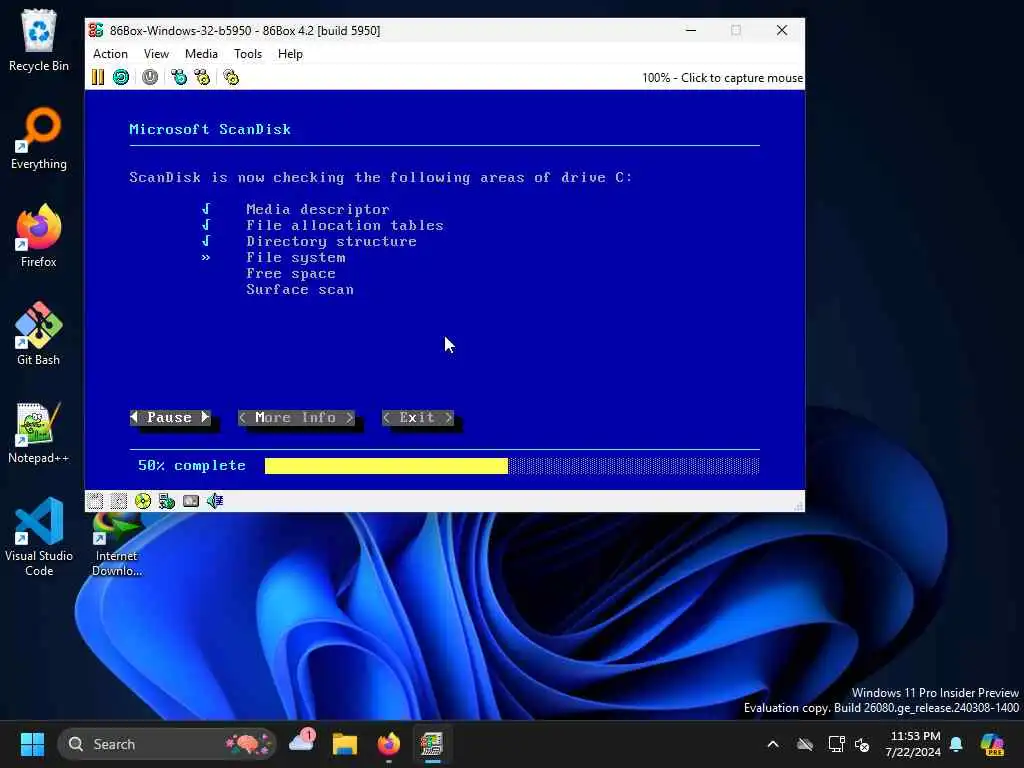Click the floppy drive status bar icon
The height and width of the screenshot is (768, 1024).
(x=95, y=501)
